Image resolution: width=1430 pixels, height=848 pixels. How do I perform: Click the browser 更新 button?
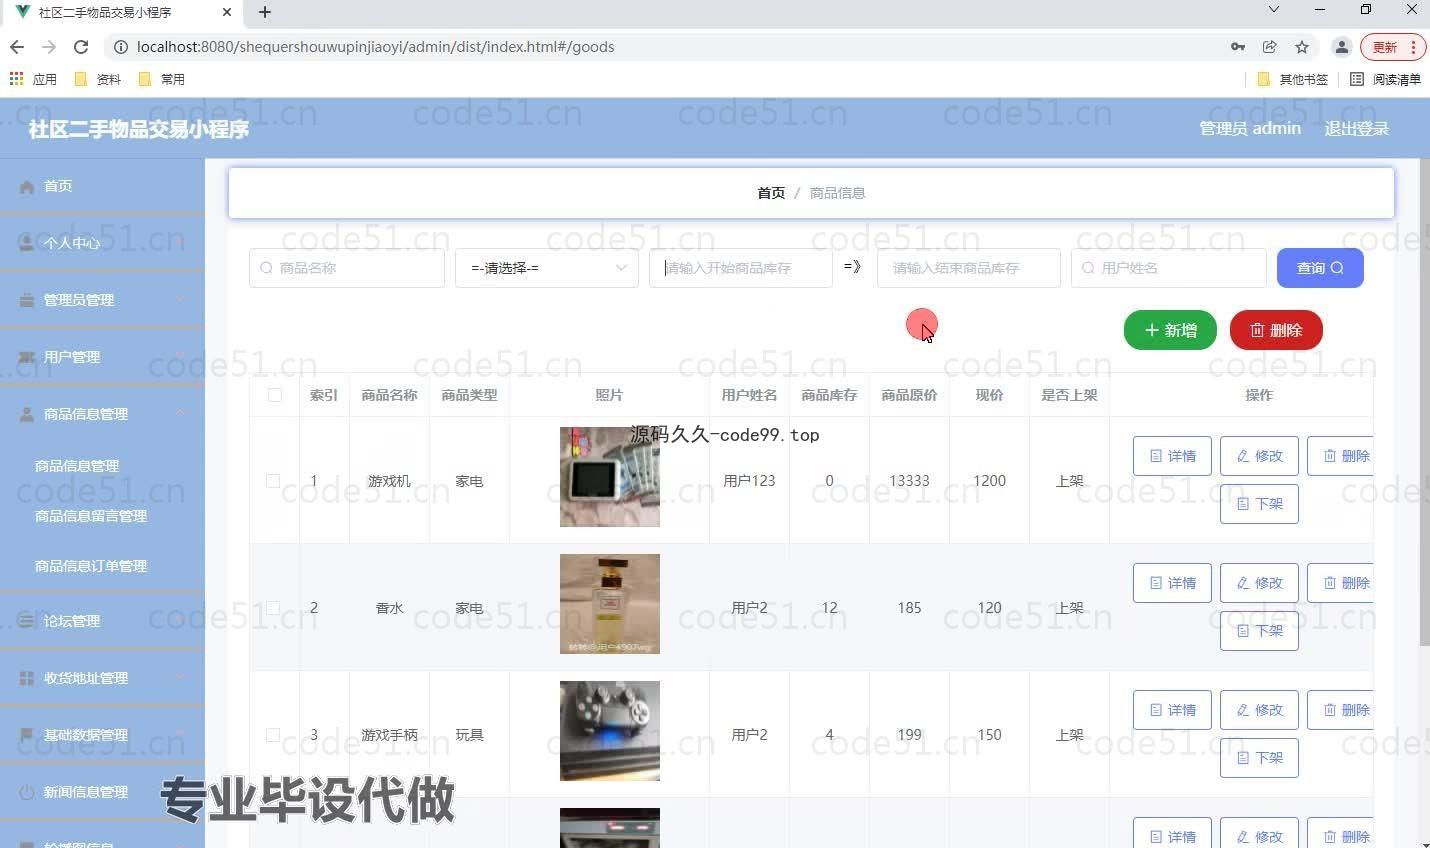tap(1392, 47)
